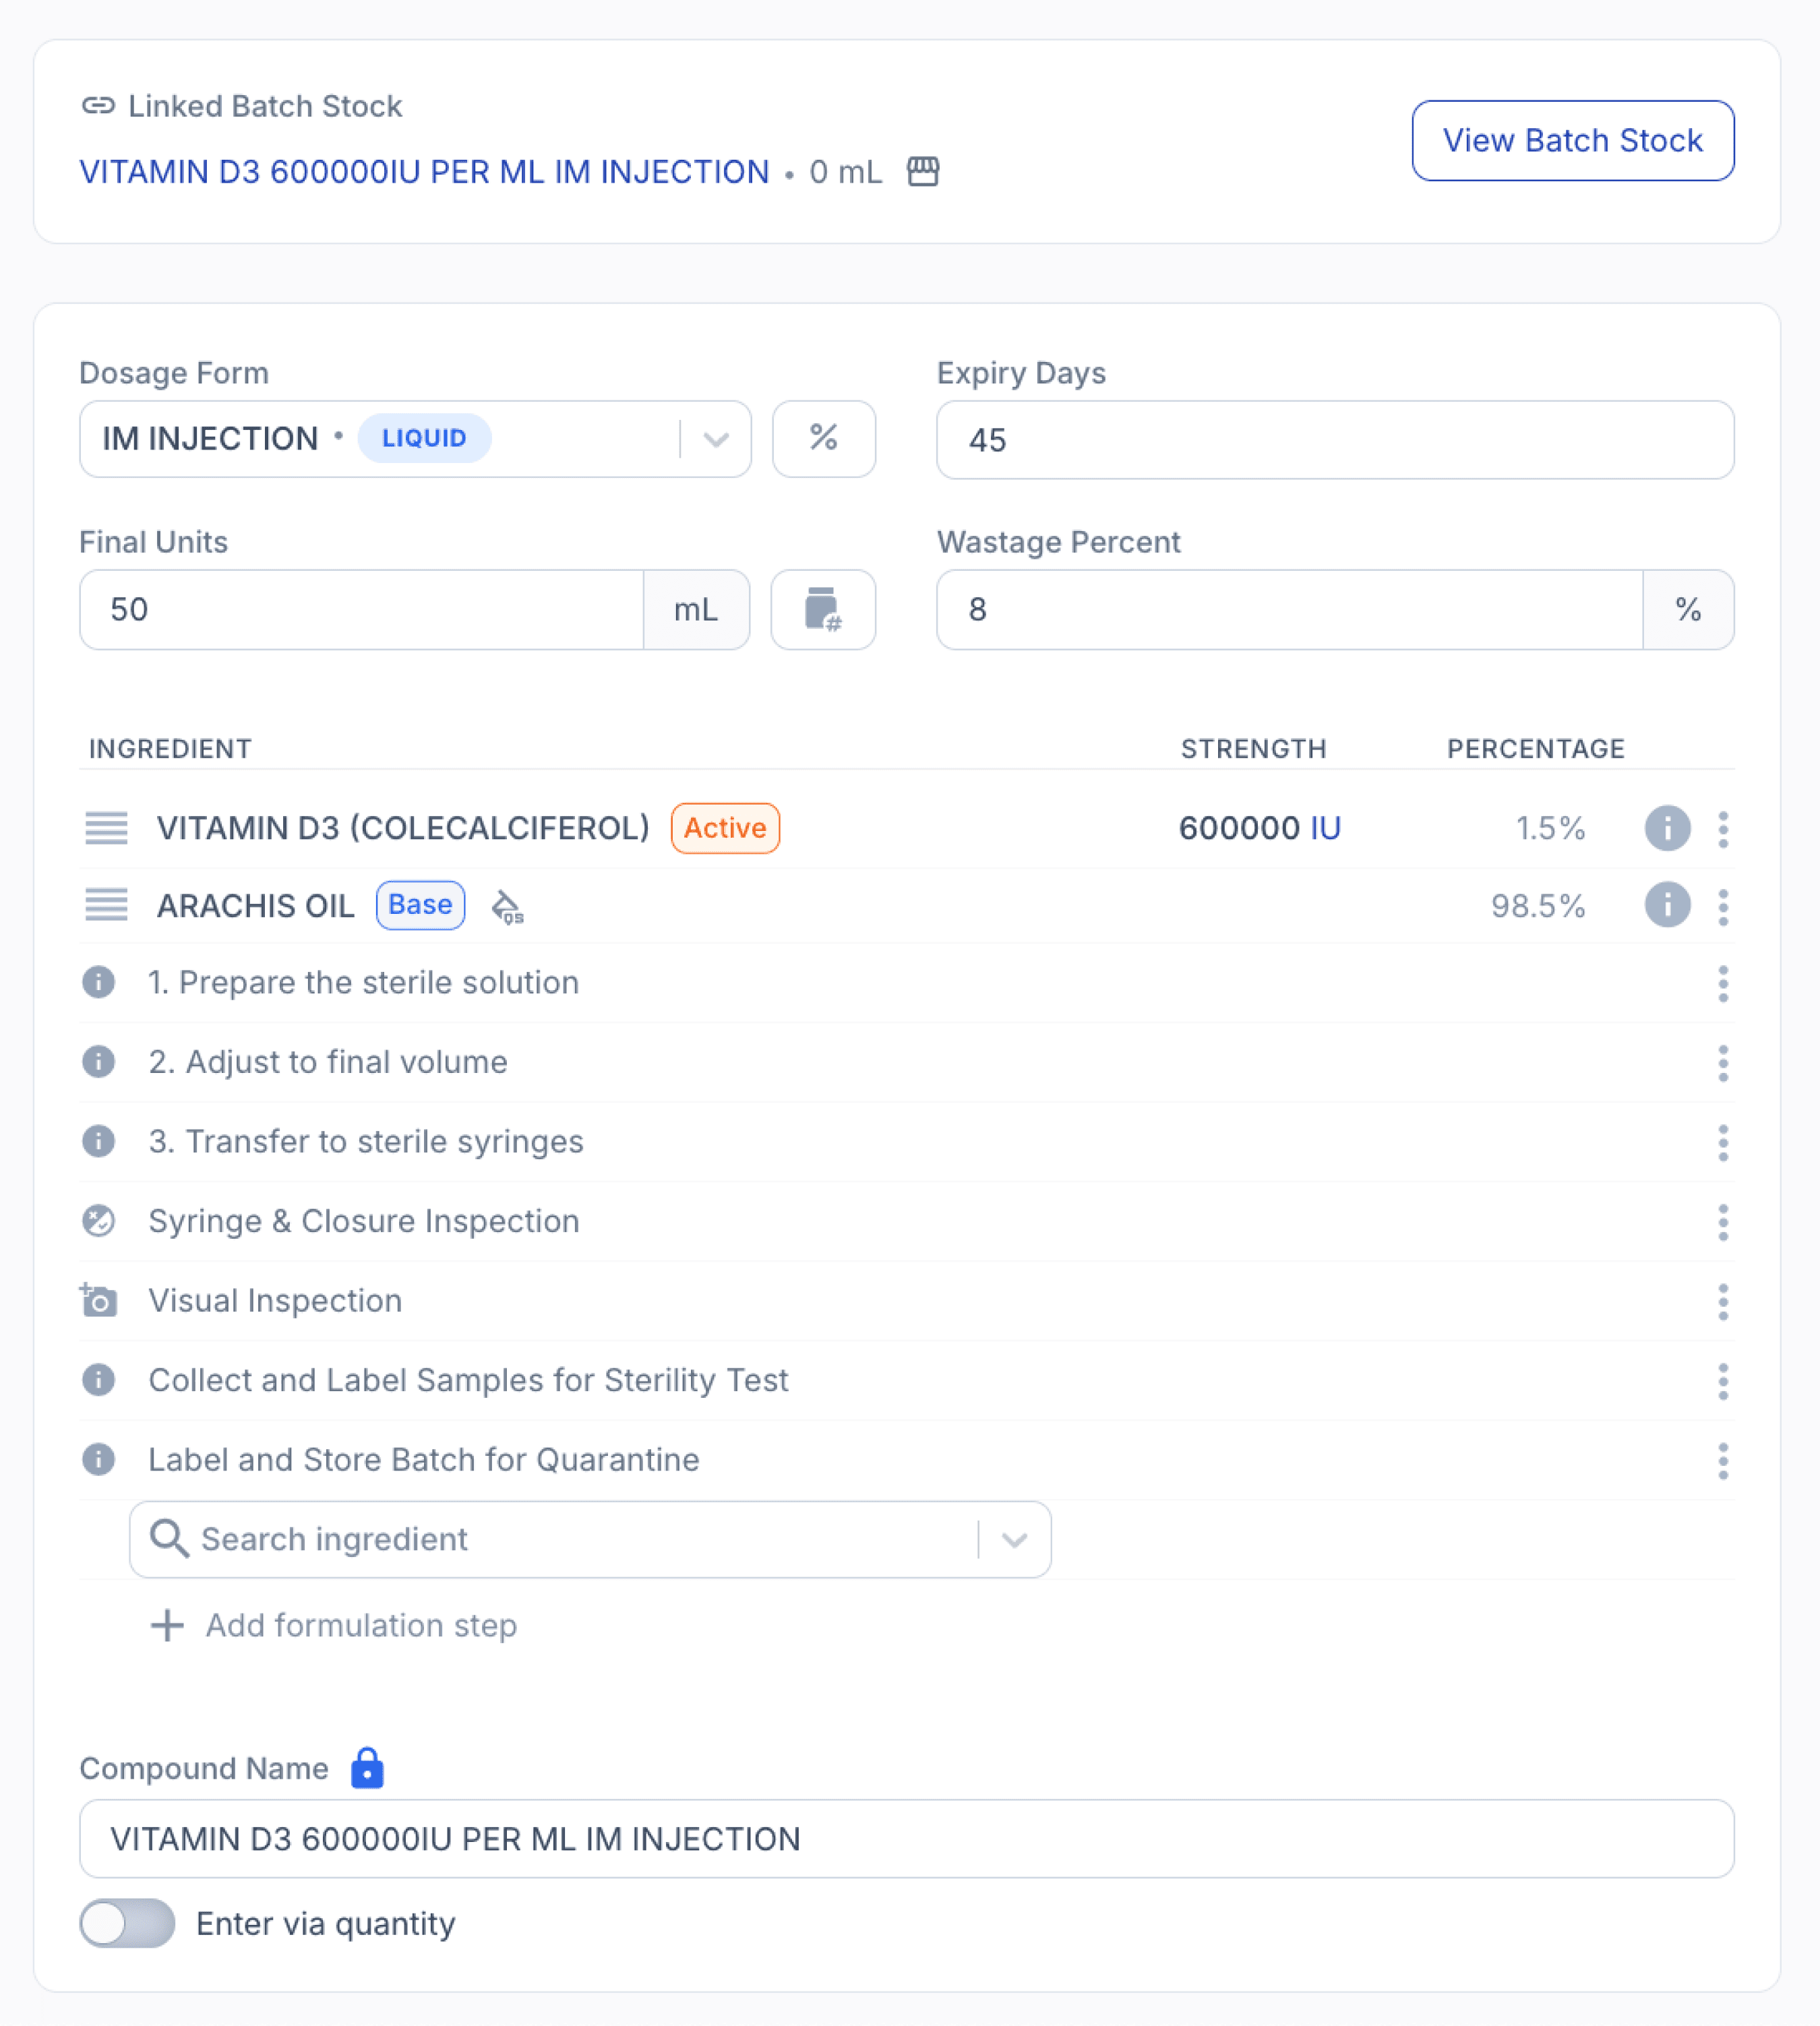Click the Base badge on Arachis Oil
Screen dimensions: 1820x2026
(x=420, y=905)
